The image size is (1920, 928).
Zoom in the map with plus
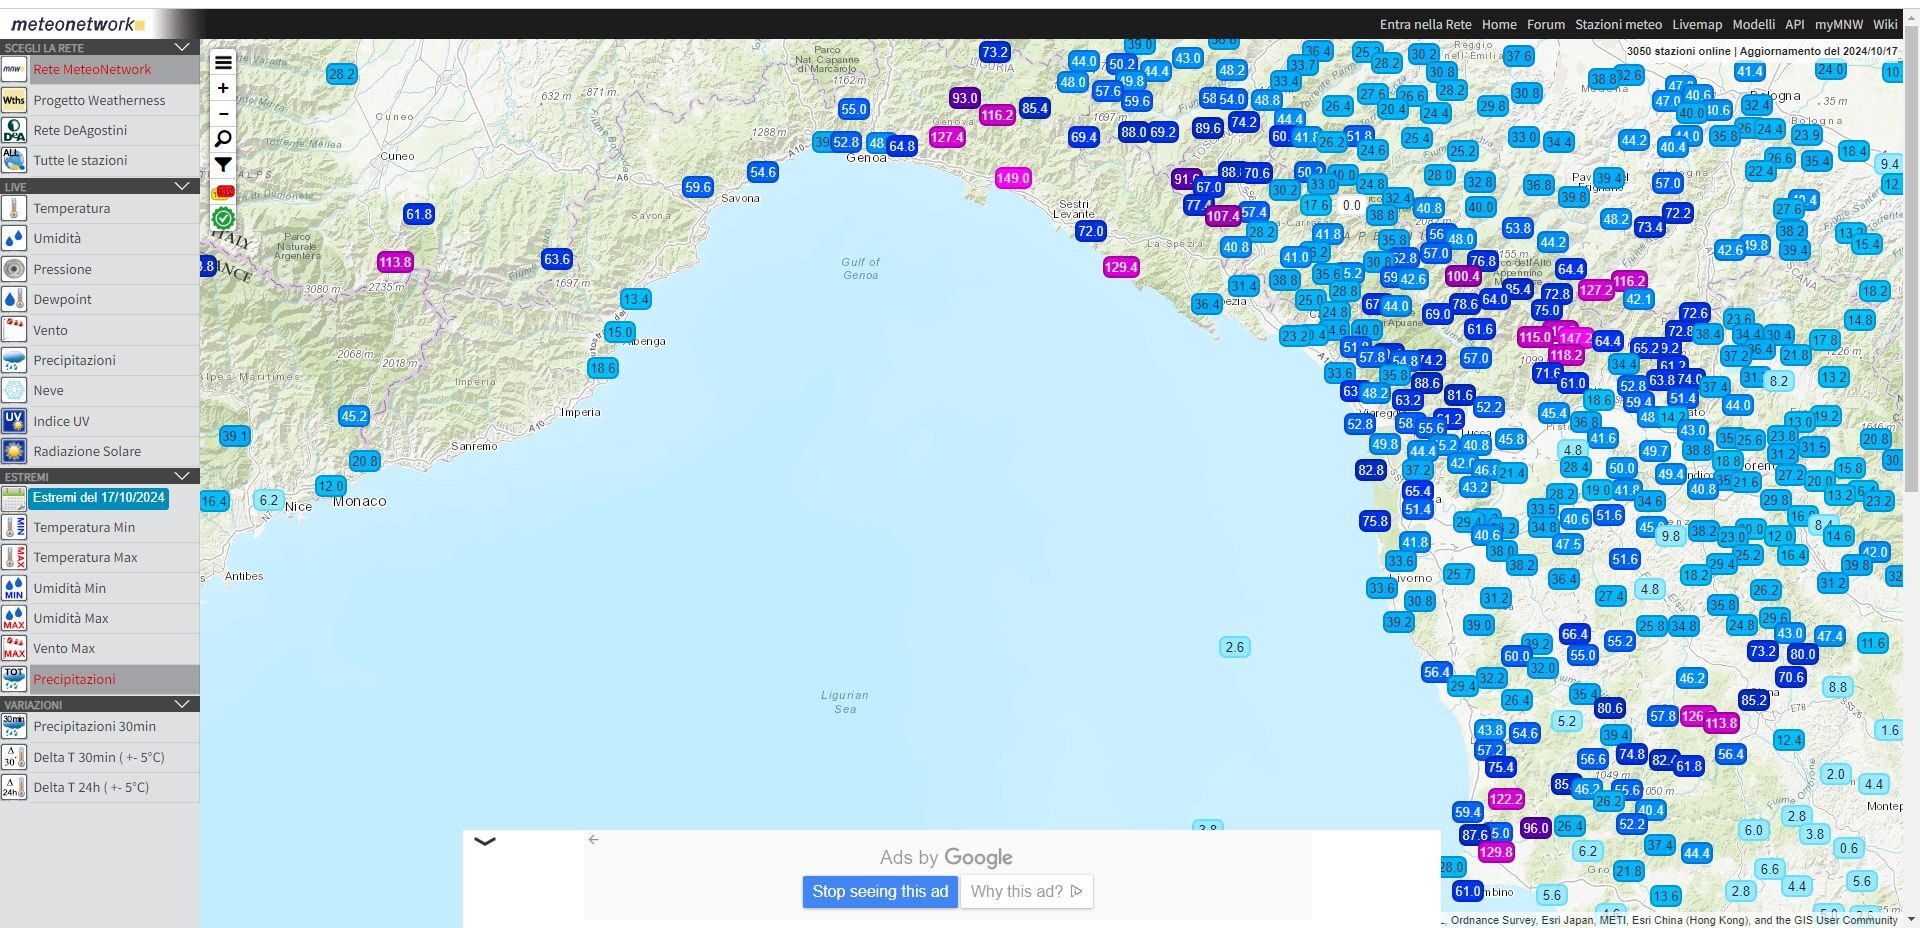[x=223, y=88]
